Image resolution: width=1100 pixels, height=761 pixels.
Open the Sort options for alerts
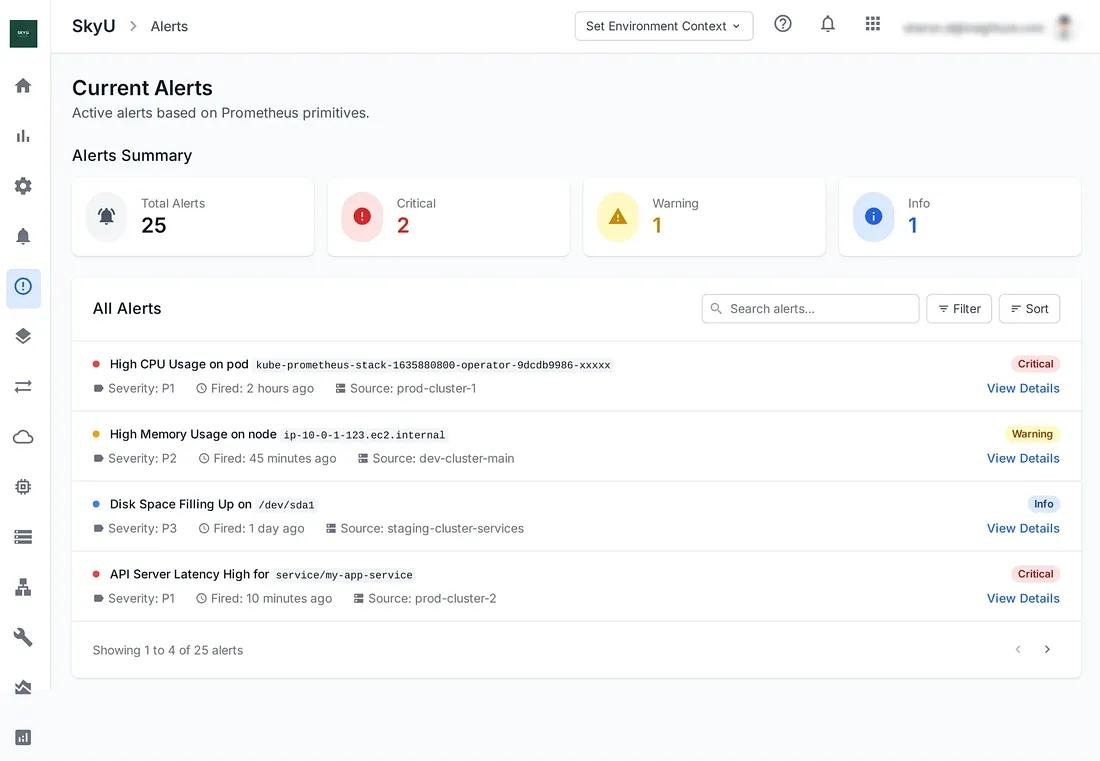(x=1029, y=309)
